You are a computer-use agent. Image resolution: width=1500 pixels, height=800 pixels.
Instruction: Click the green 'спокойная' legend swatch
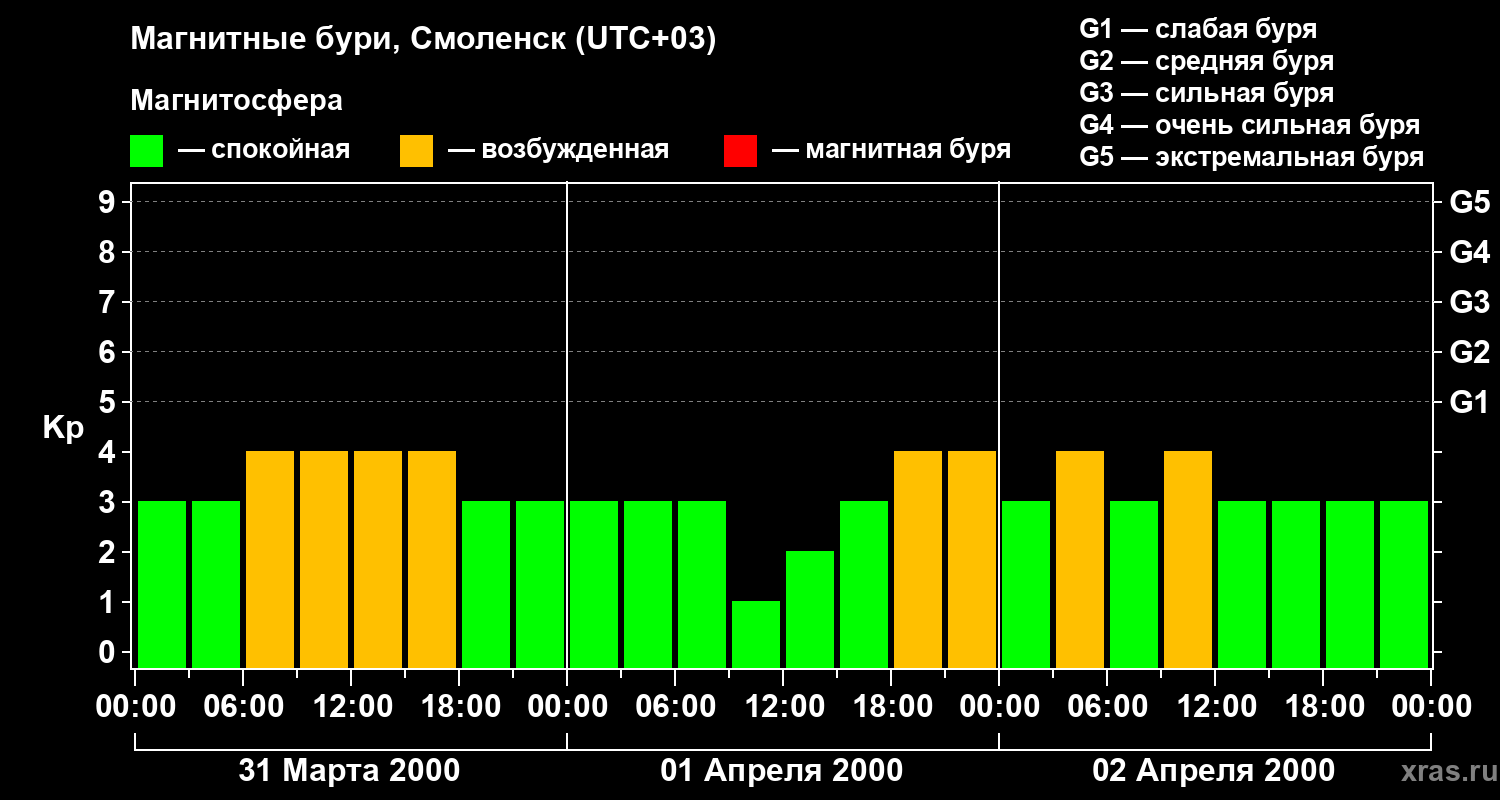click(x=146, y=151)
